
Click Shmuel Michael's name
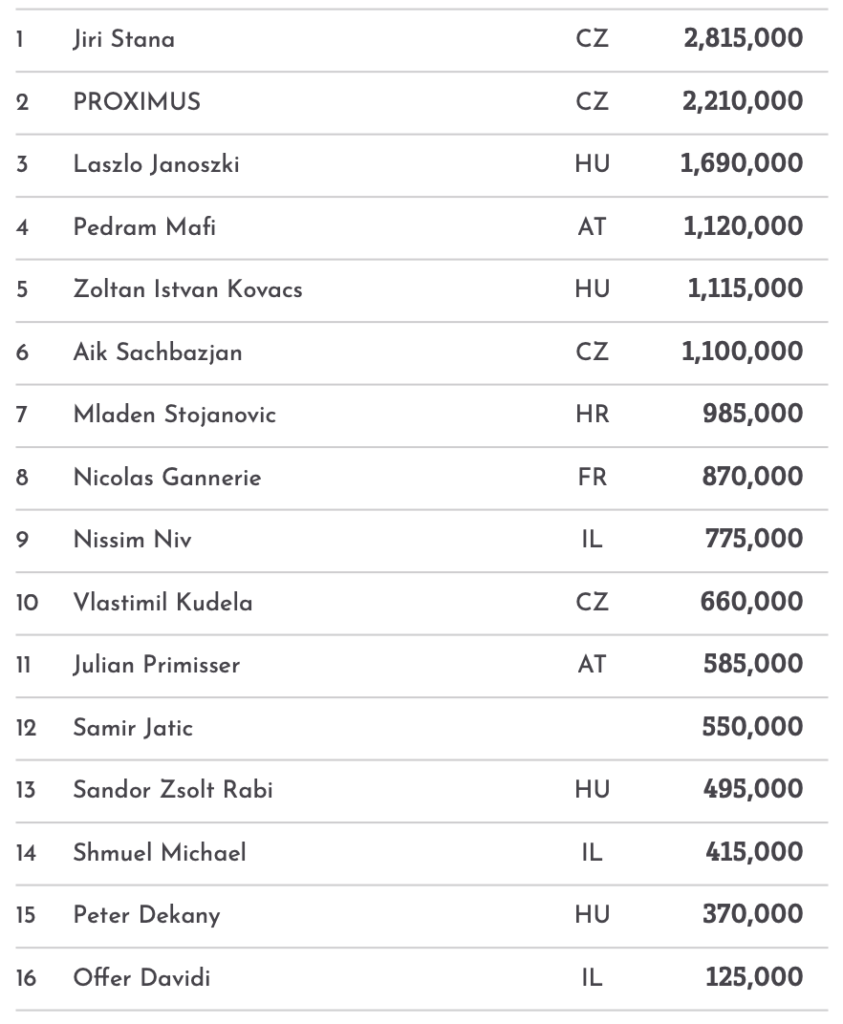click(160, 852)
